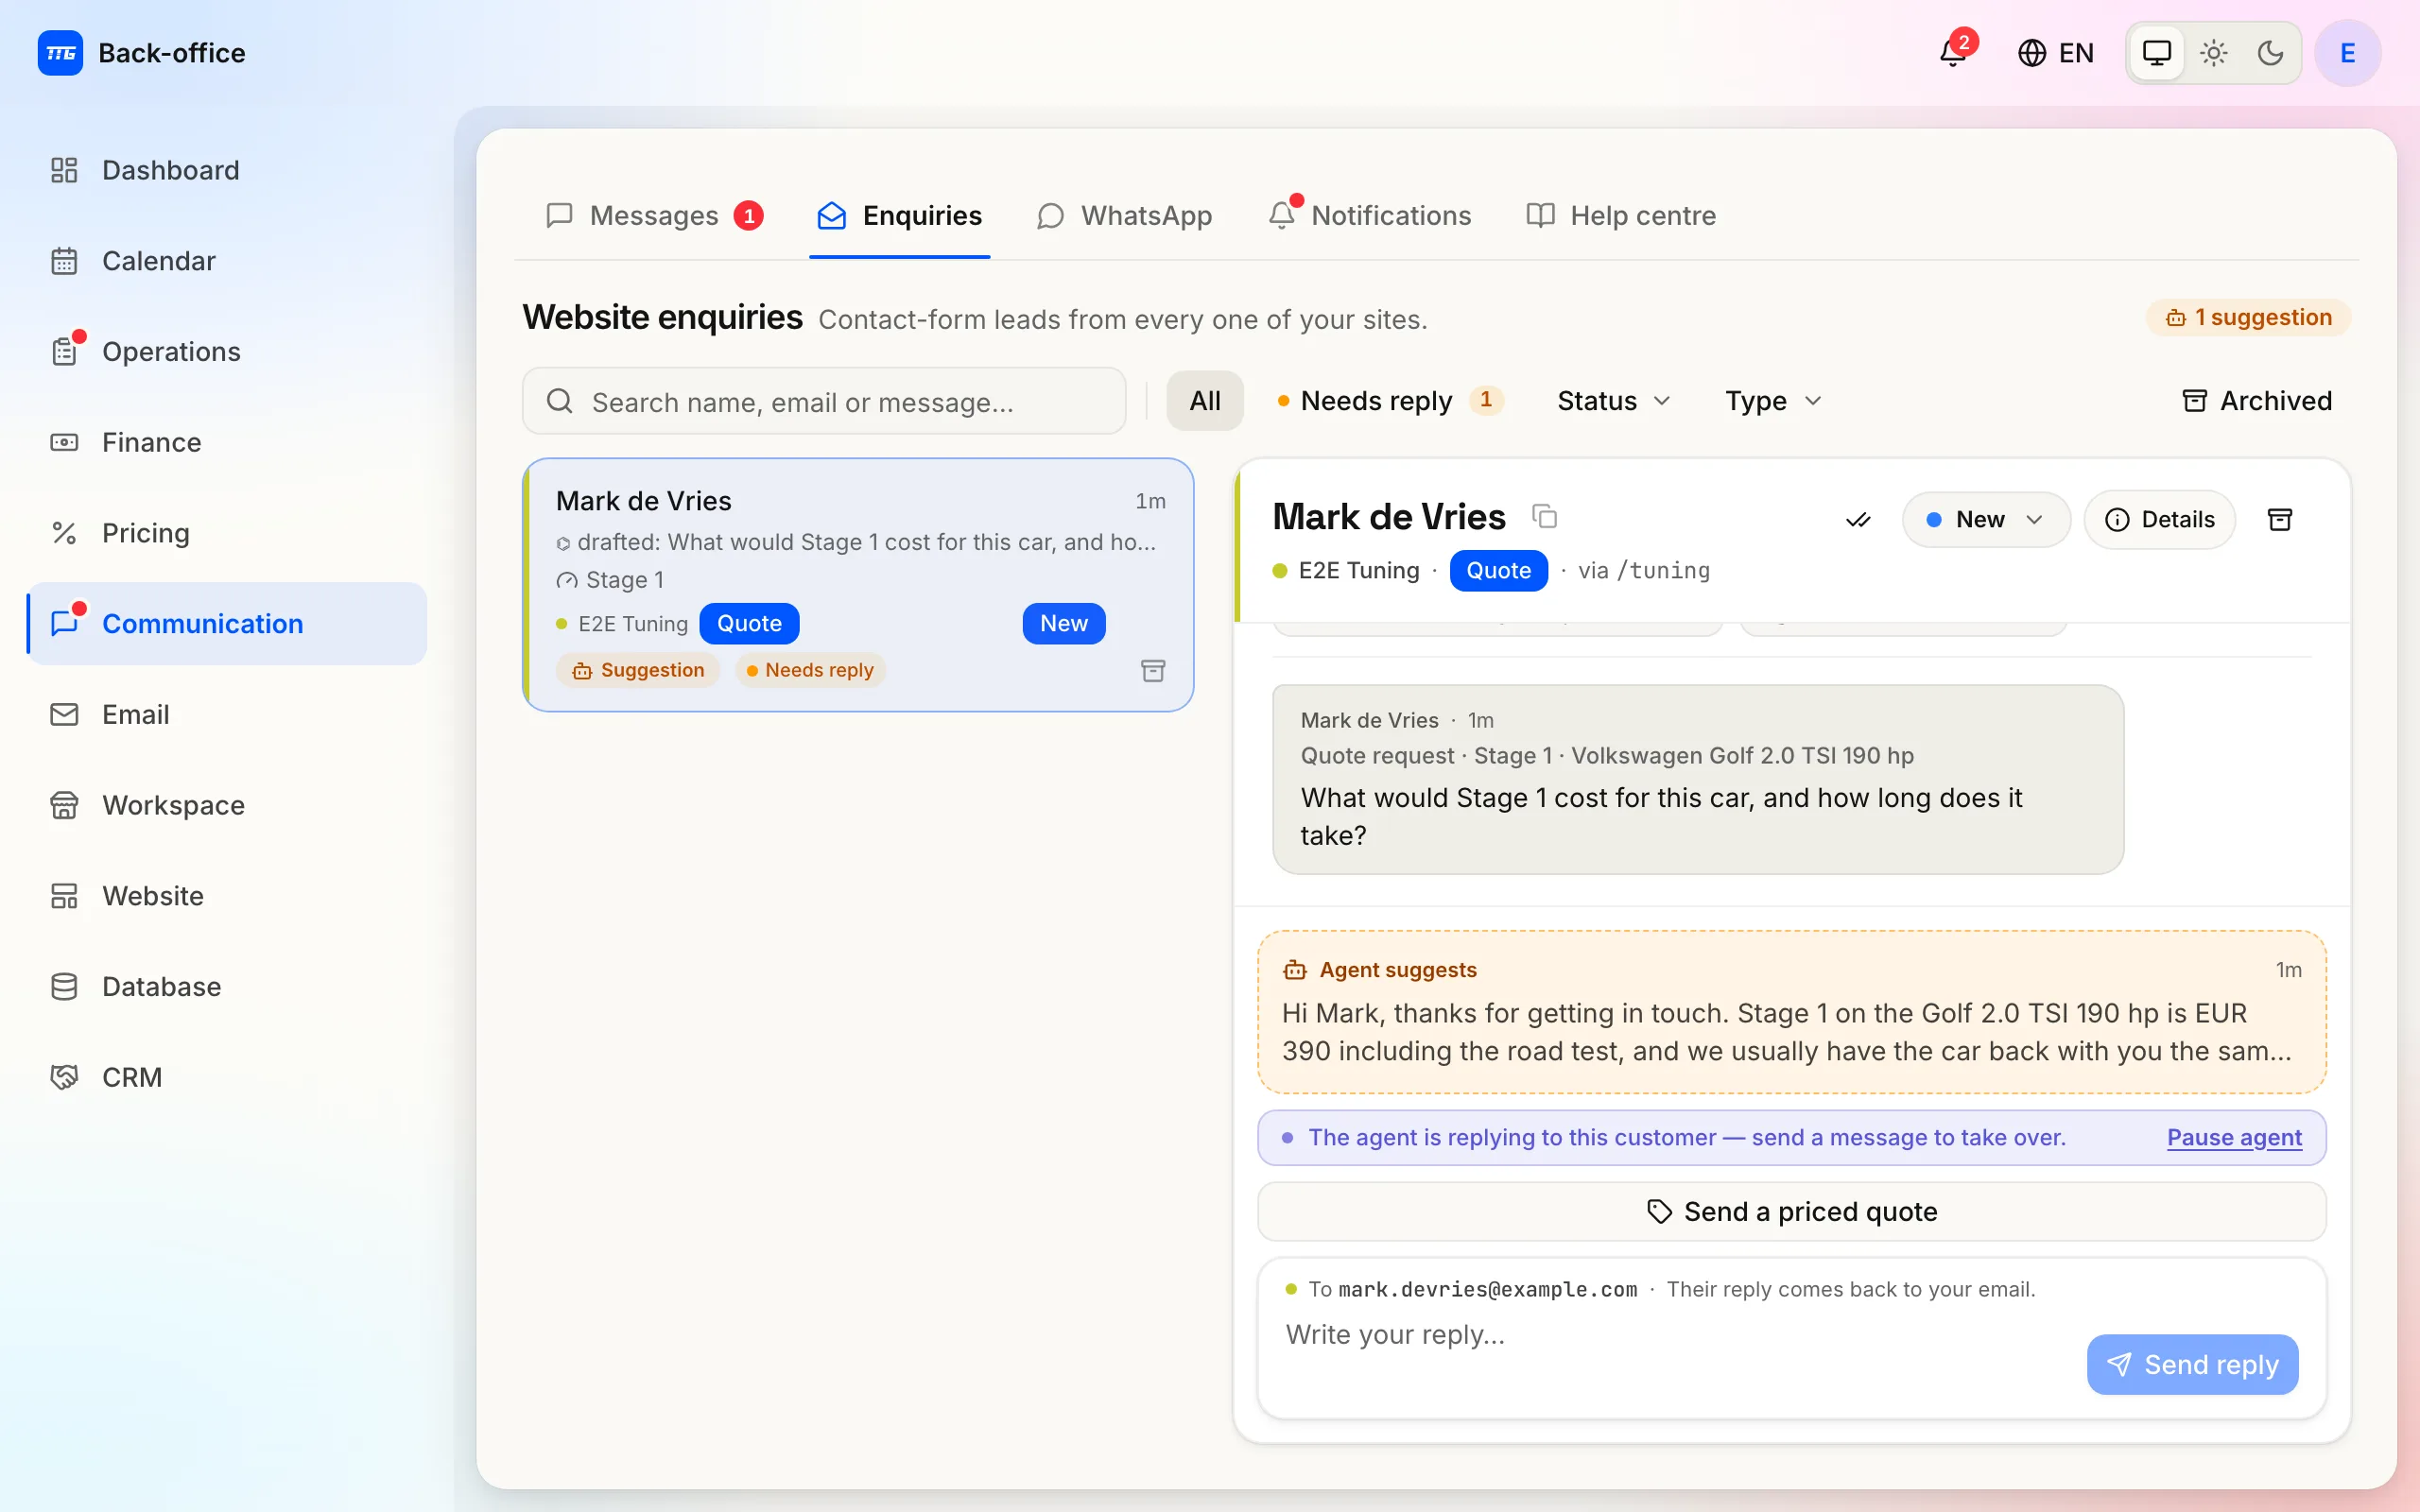Select the All filter chip
The height and width of the screenshot is (1512, 2420).
[1205, 401]
